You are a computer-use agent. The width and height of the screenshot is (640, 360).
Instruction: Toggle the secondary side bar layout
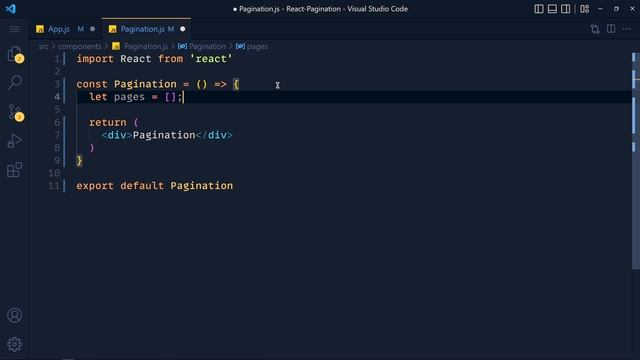click(566, 9)
